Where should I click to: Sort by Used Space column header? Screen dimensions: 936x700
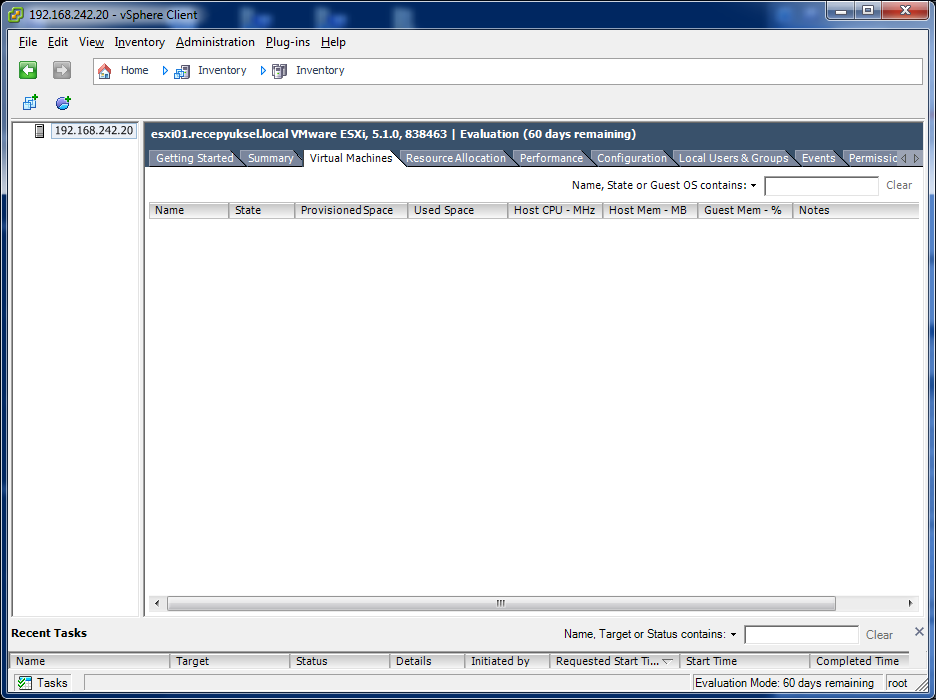(458, 210)
